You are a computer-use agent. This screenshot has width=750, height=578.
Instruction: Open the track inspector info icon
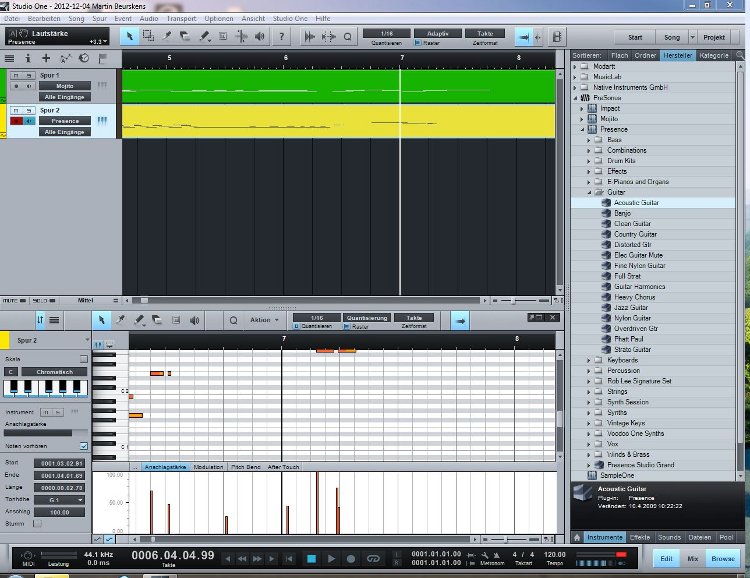(x=28, y=58)
